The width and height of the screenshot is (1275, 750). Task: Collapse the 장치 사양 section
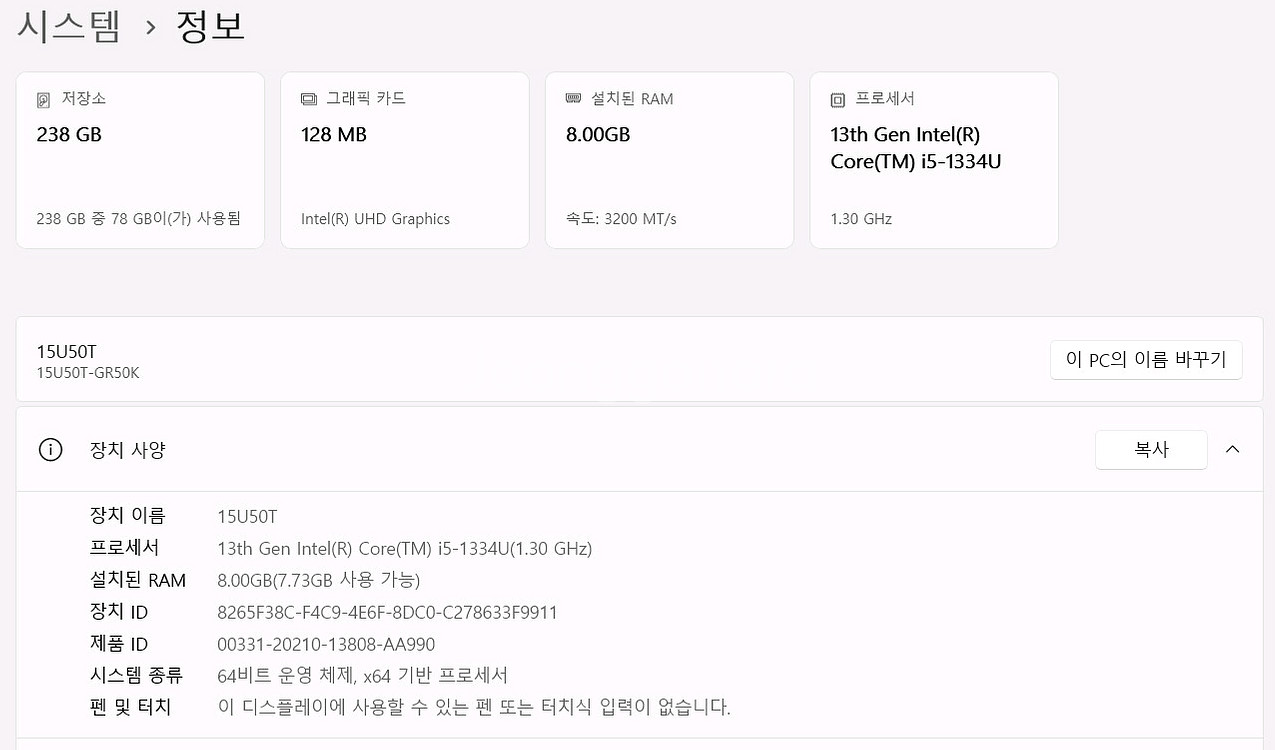click(1232, 449)
